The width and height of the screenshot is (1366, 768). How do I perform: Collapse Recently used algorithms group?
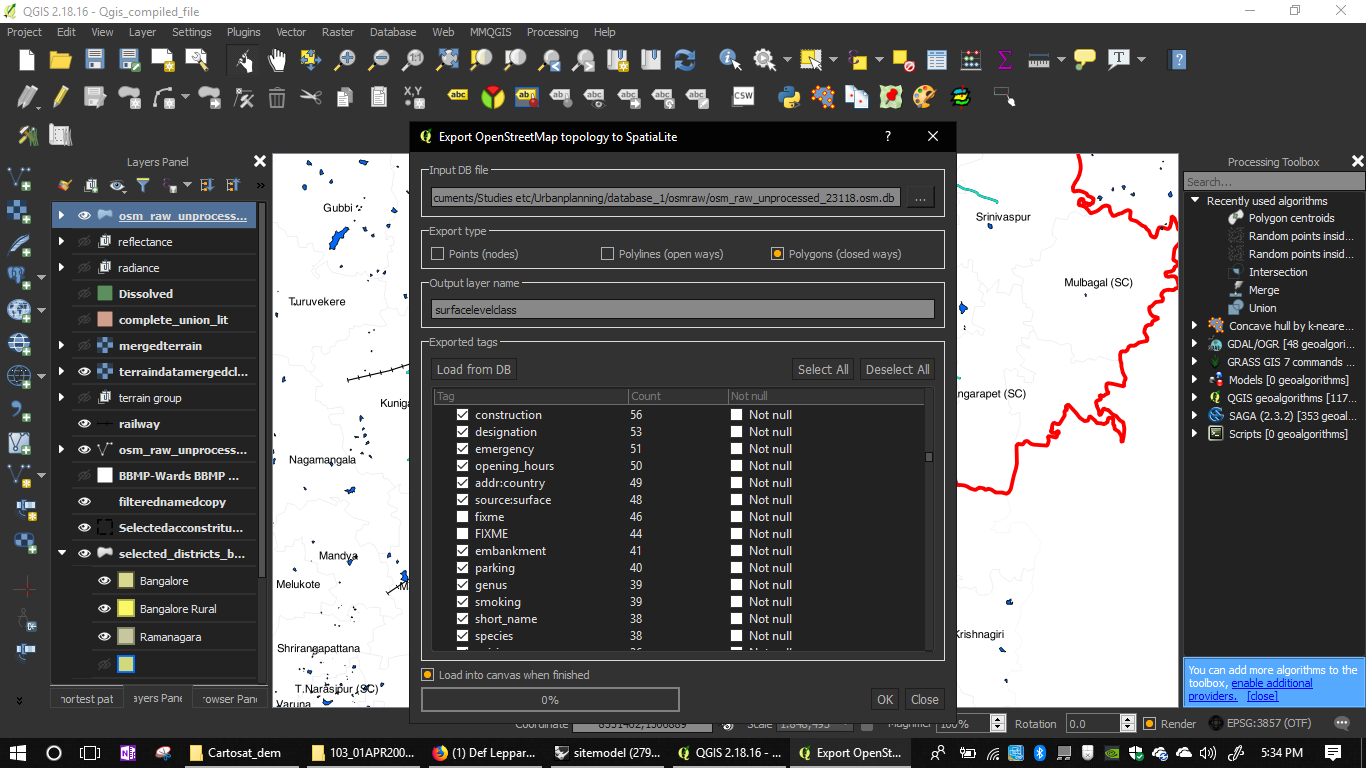click(1194, 201)
